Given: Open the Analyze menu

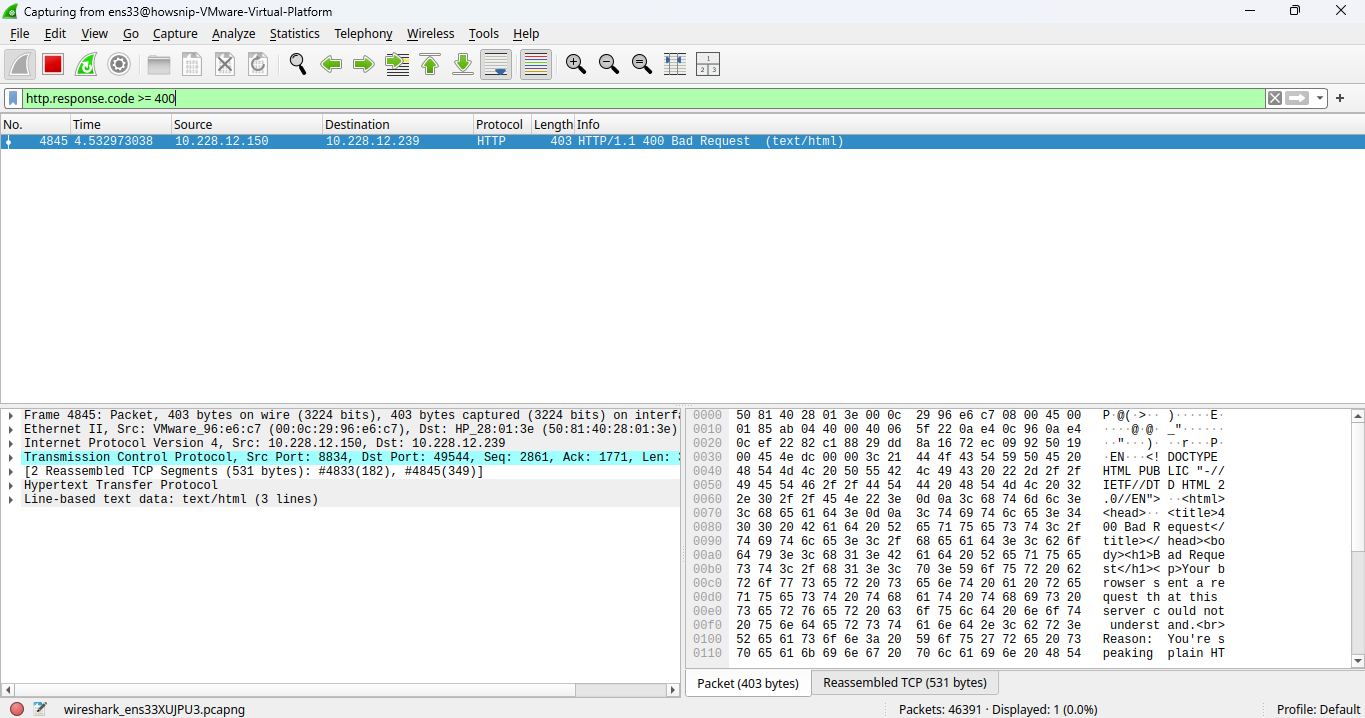Looking at the screenshot, I should click(x=234, y=33).
